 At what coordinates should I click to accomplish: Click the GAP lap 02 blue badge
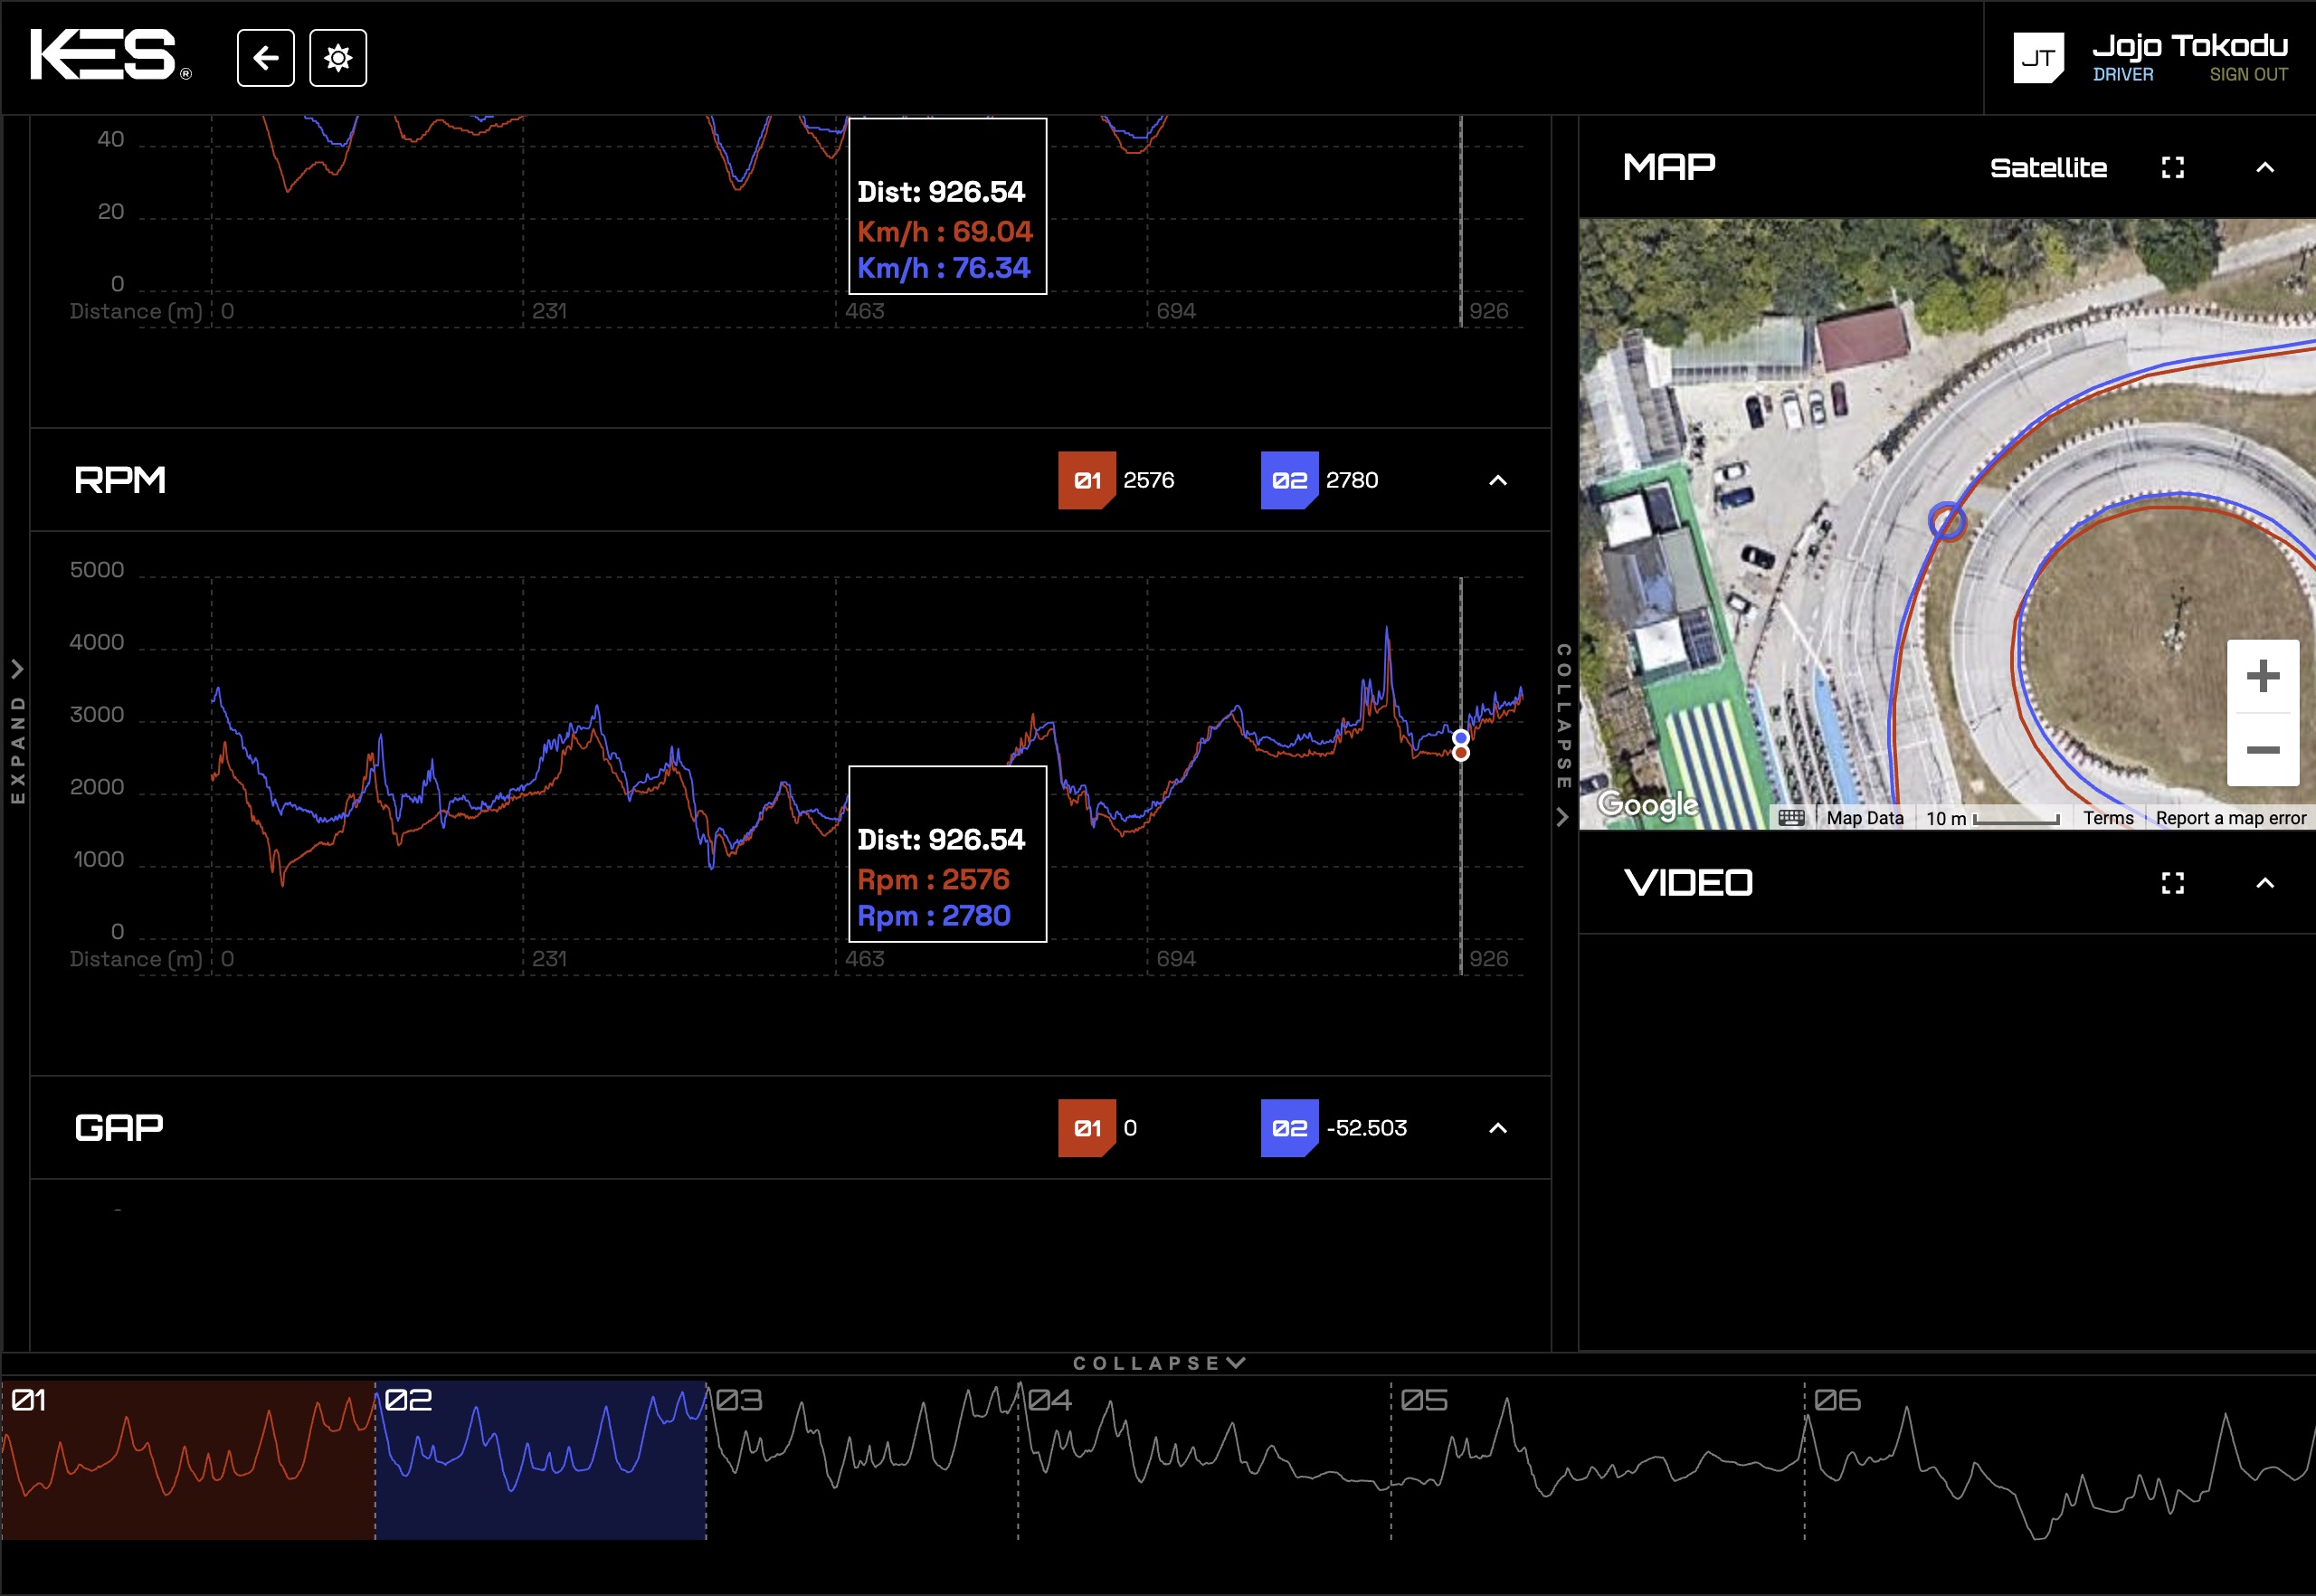point(1289,1128)
